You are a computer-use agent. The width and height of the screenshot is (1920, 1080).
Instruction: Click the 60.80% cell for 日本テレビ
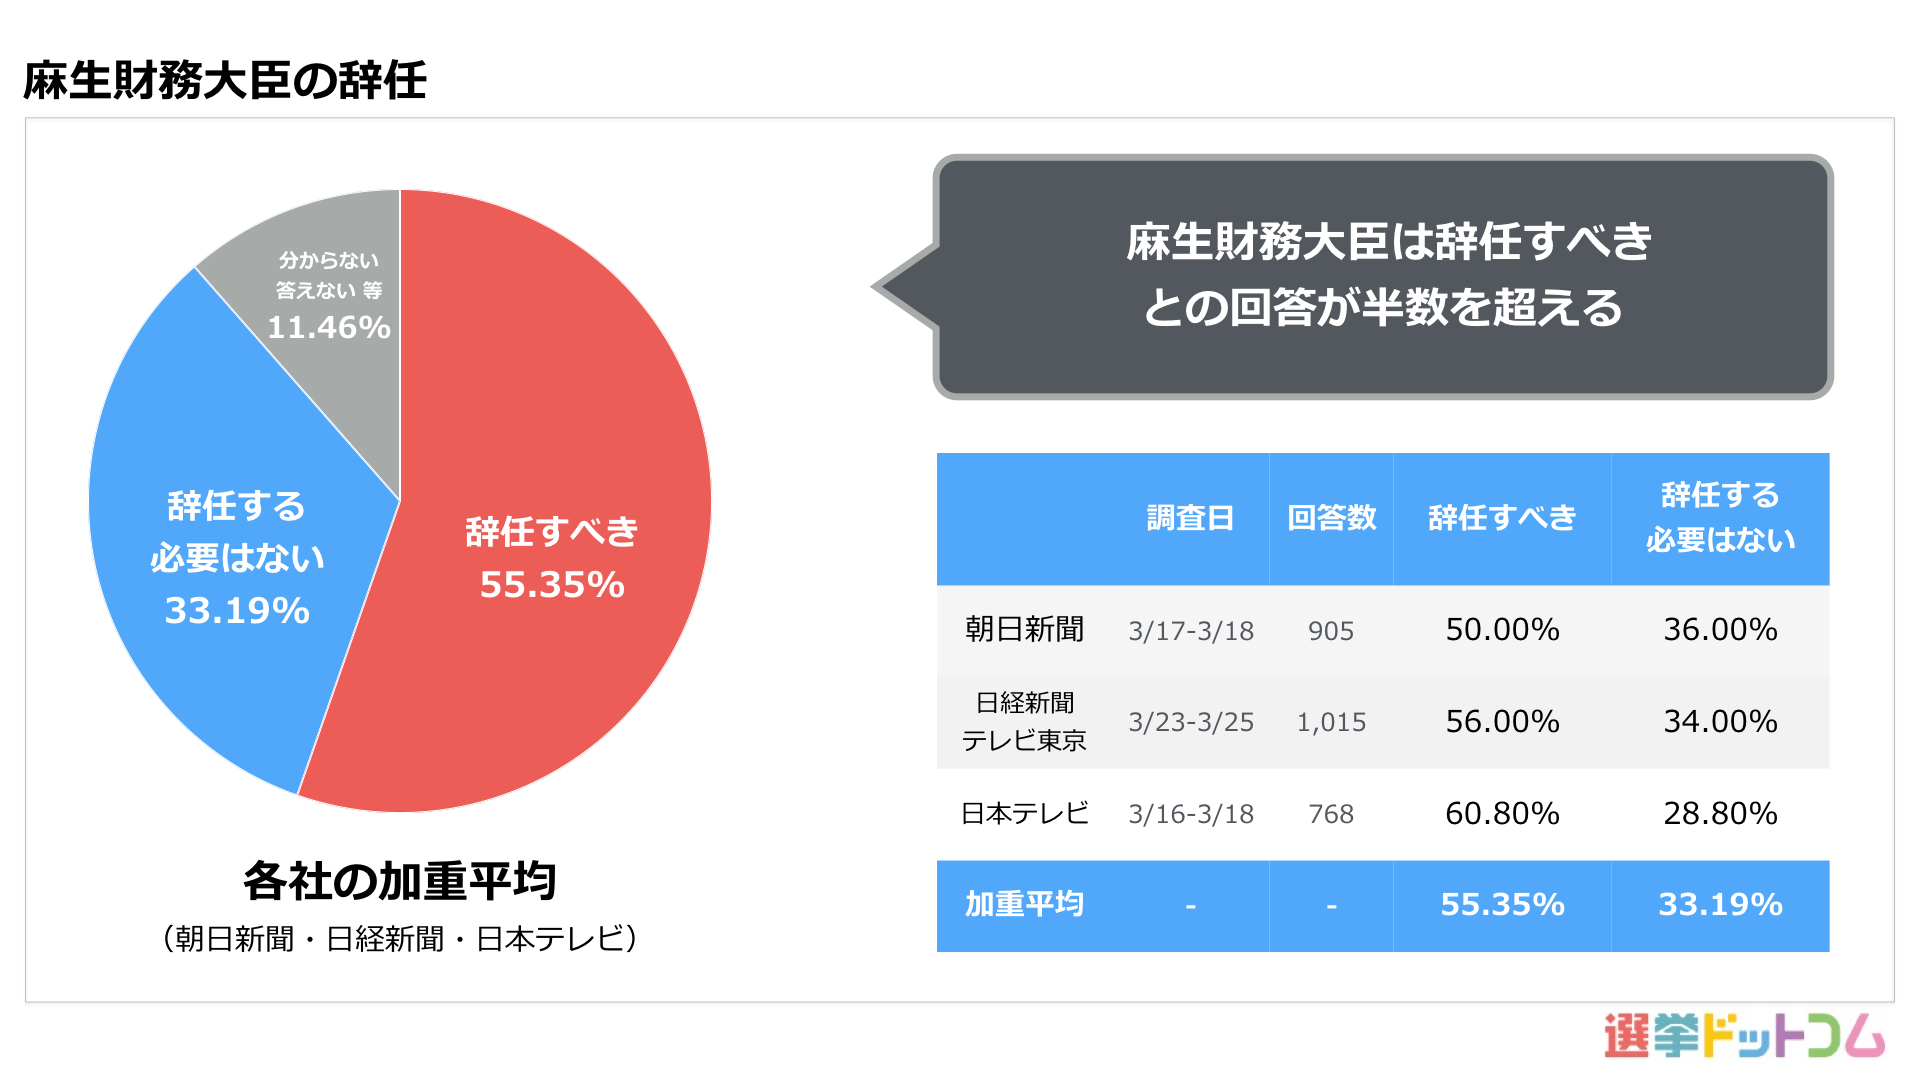pos(1502,814)
